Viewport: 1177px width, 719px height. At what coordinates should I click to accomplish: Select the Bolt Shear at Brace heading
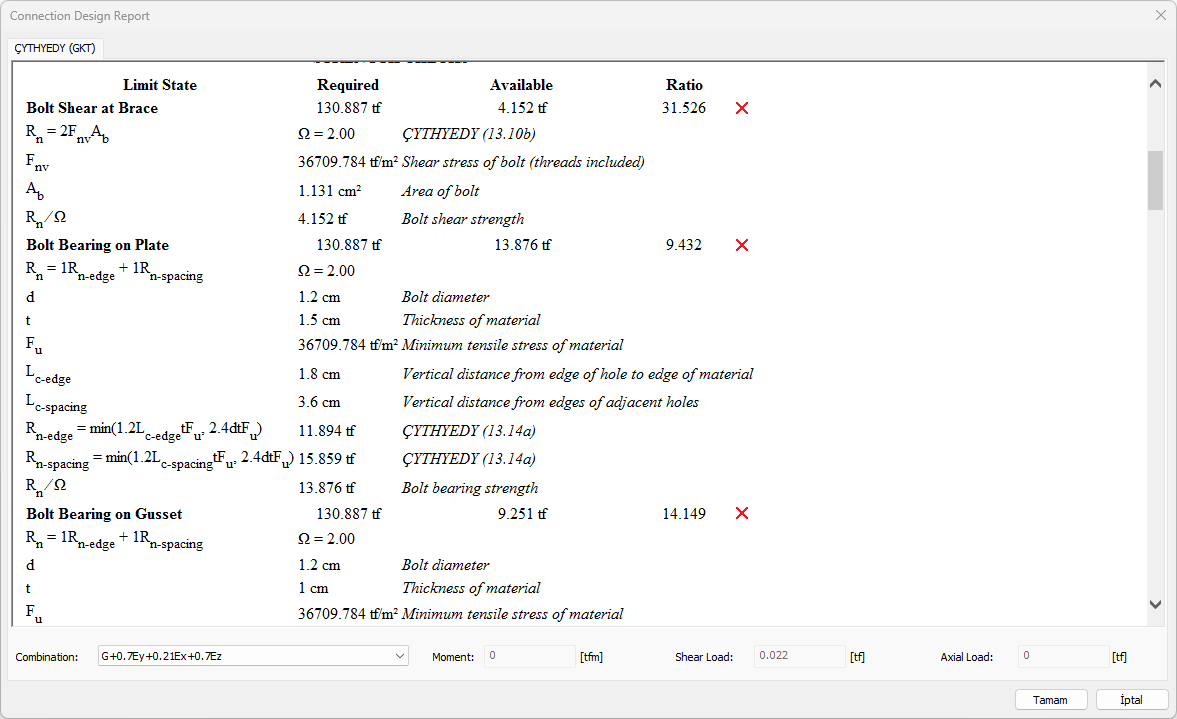click(92, 108)
